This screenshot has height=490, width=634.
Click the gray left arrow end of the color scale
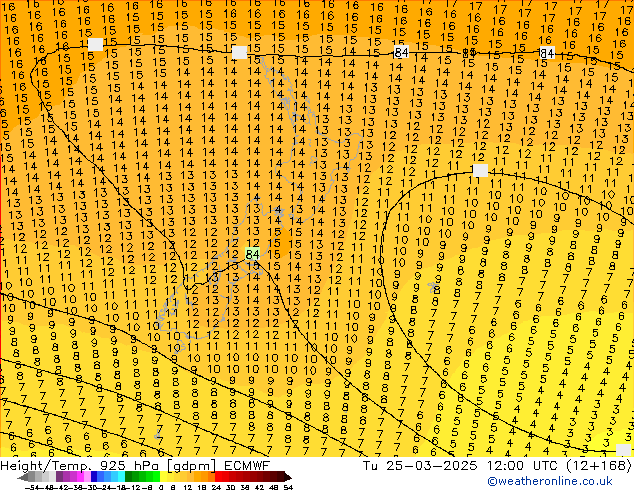point(23,477)
